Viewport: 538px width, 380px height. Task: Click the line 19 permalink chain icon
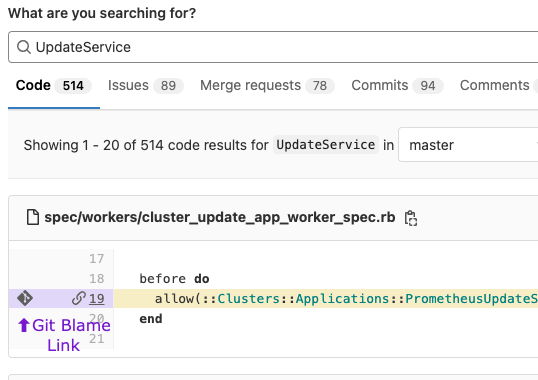79,298
